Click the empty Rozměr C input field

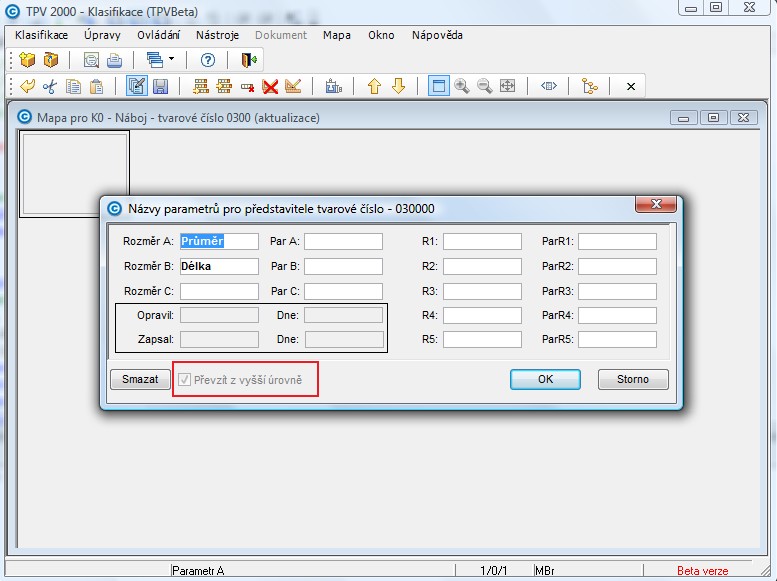tap(219, 291)
